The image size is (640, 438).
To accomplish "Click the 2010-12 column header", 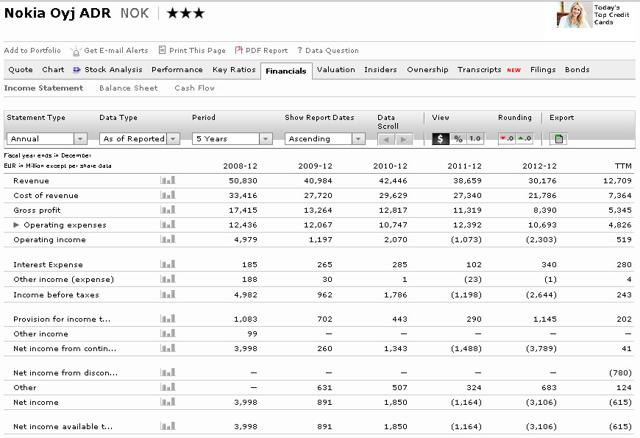I will 390,166.
